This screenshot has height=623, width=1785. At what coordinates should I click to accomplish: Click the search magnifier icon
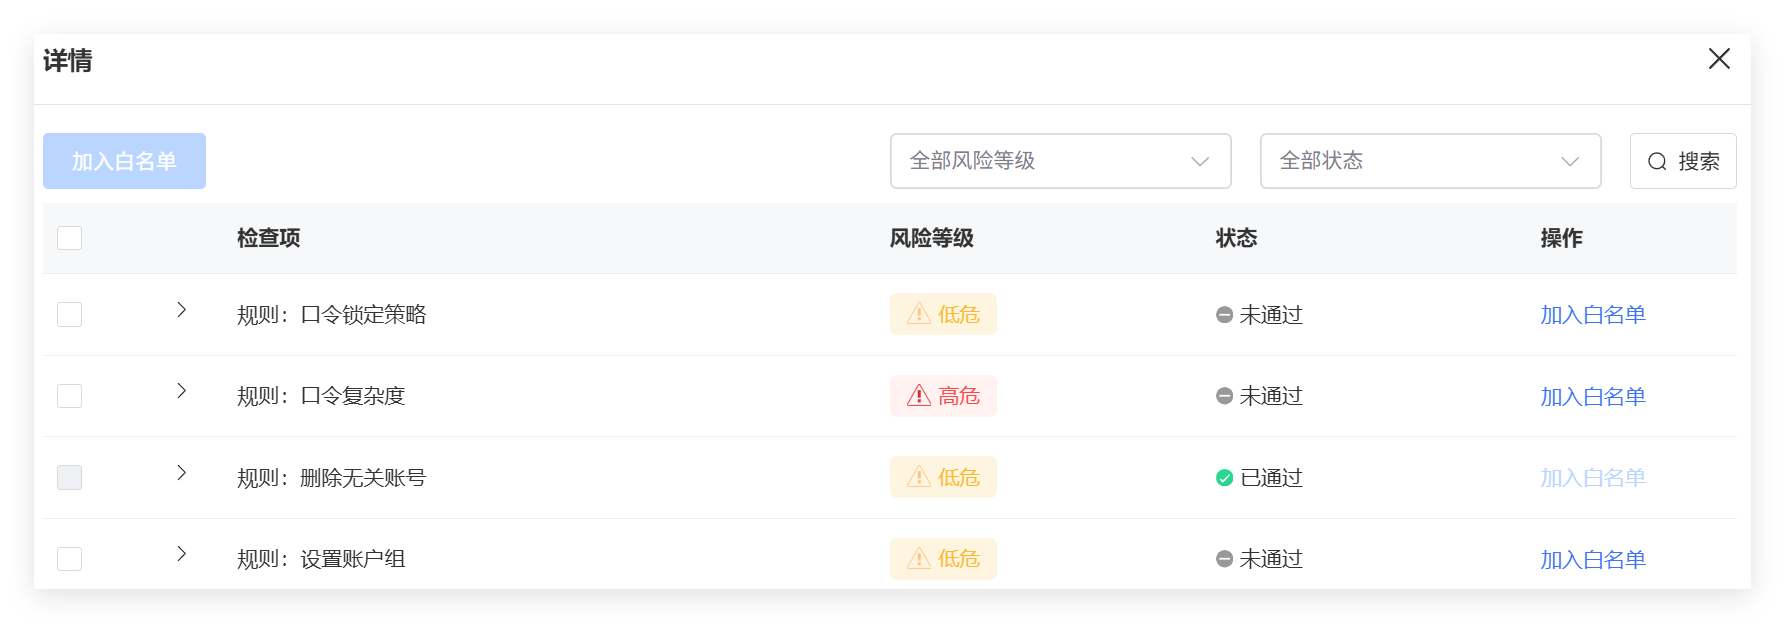(1657, 162)
